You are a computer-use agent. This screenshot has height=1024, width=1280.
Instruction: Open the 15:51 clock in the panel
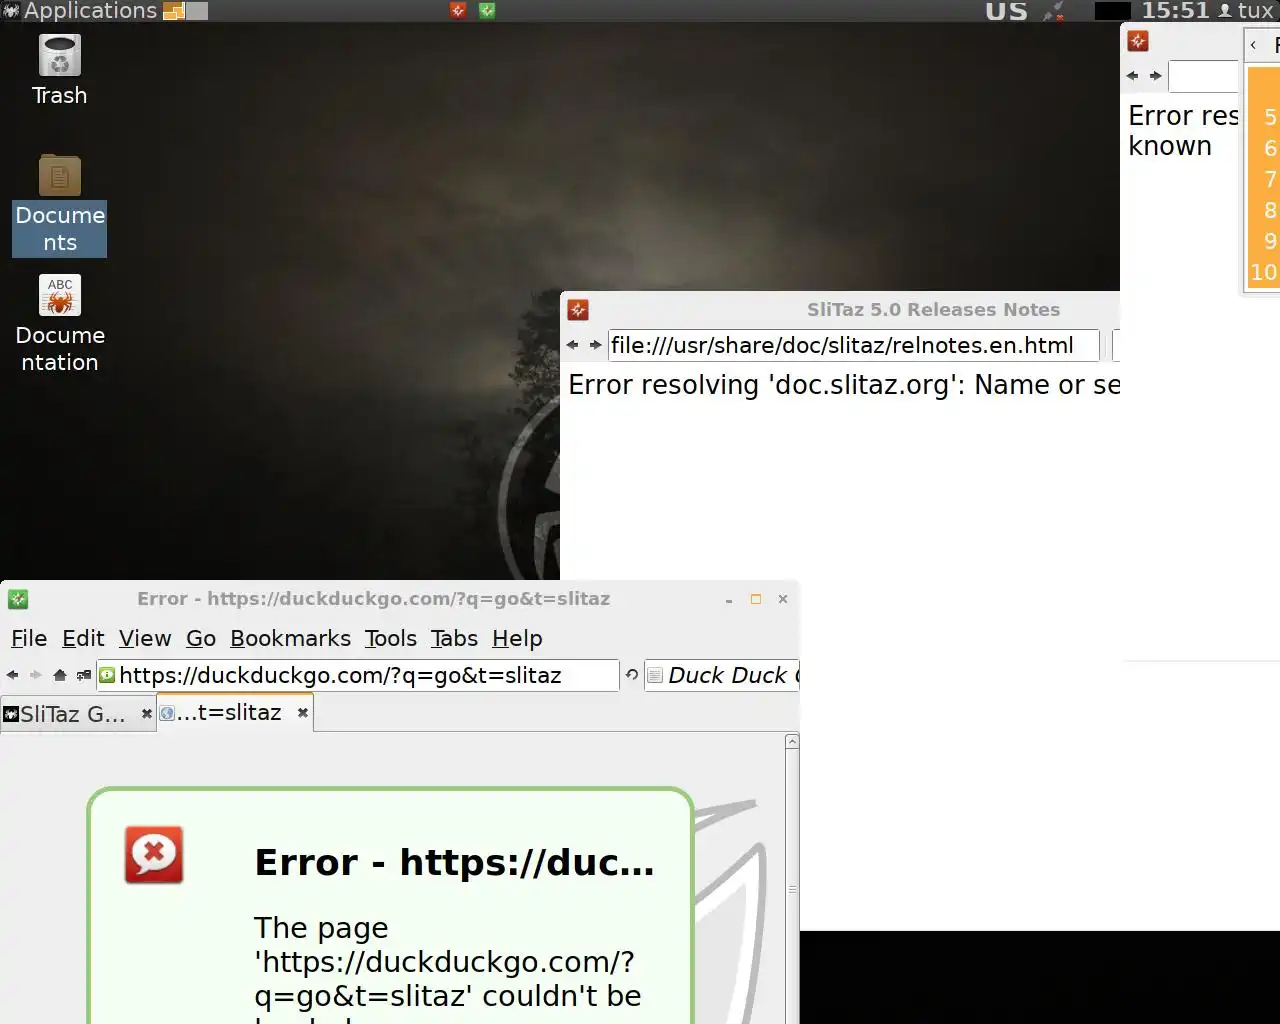click(1175, 11)
